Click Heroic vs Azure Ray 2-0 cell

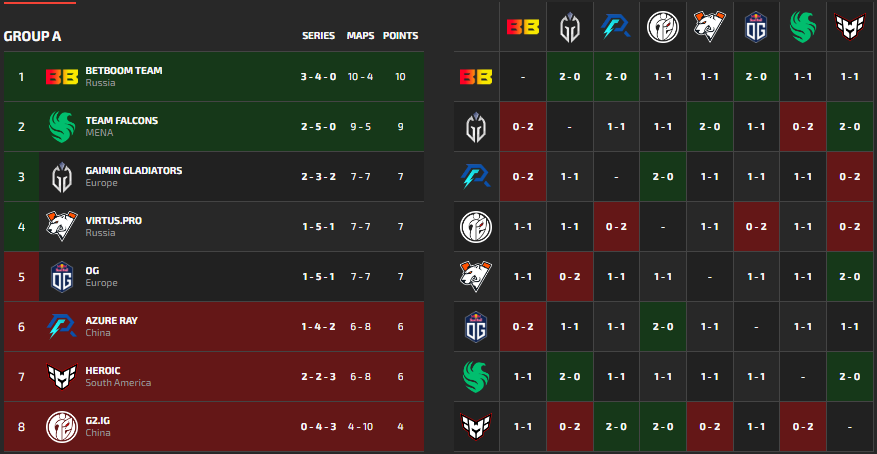click(x=616, y=427)
